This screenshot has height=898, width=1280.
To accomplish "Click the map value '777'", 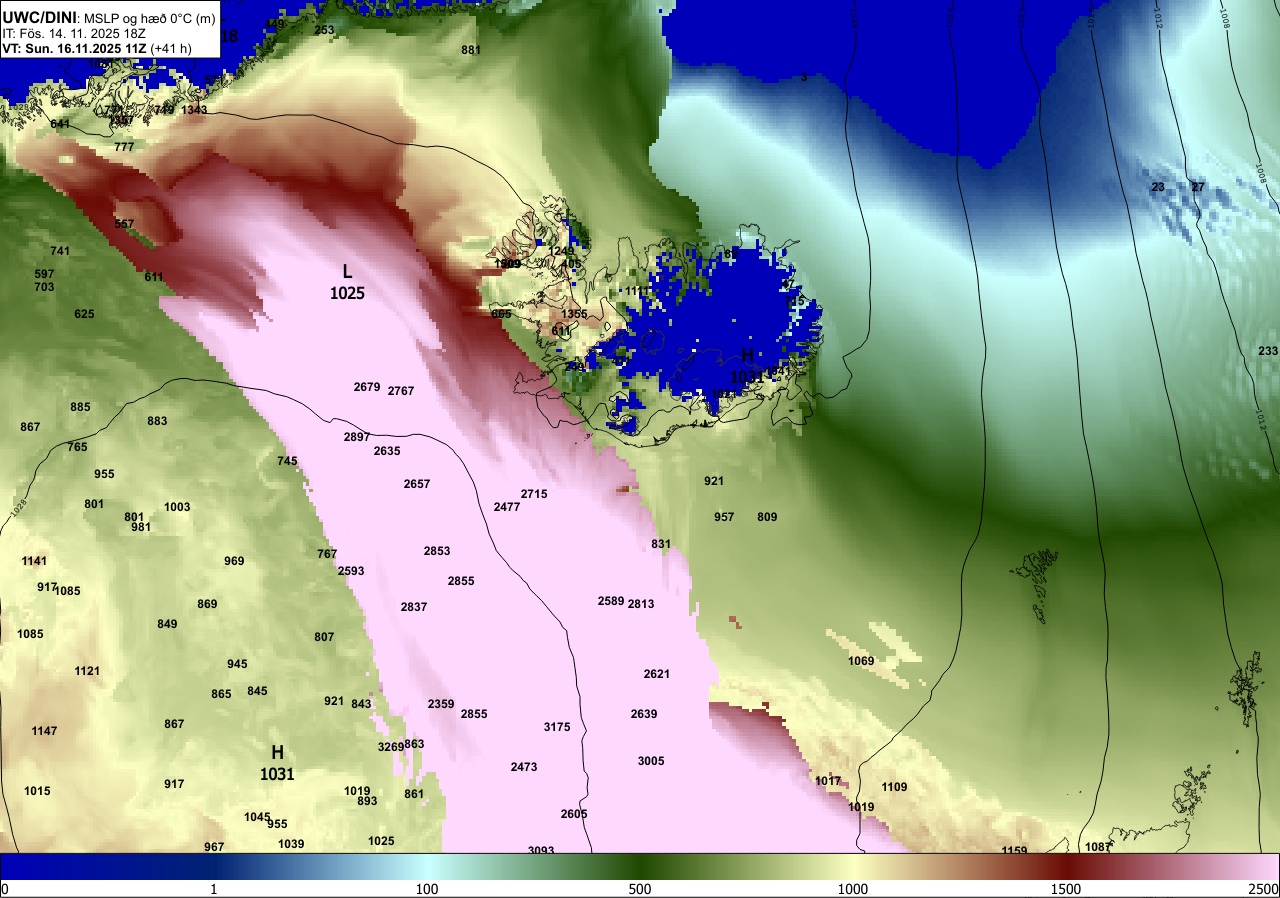I will pos(124,147).
